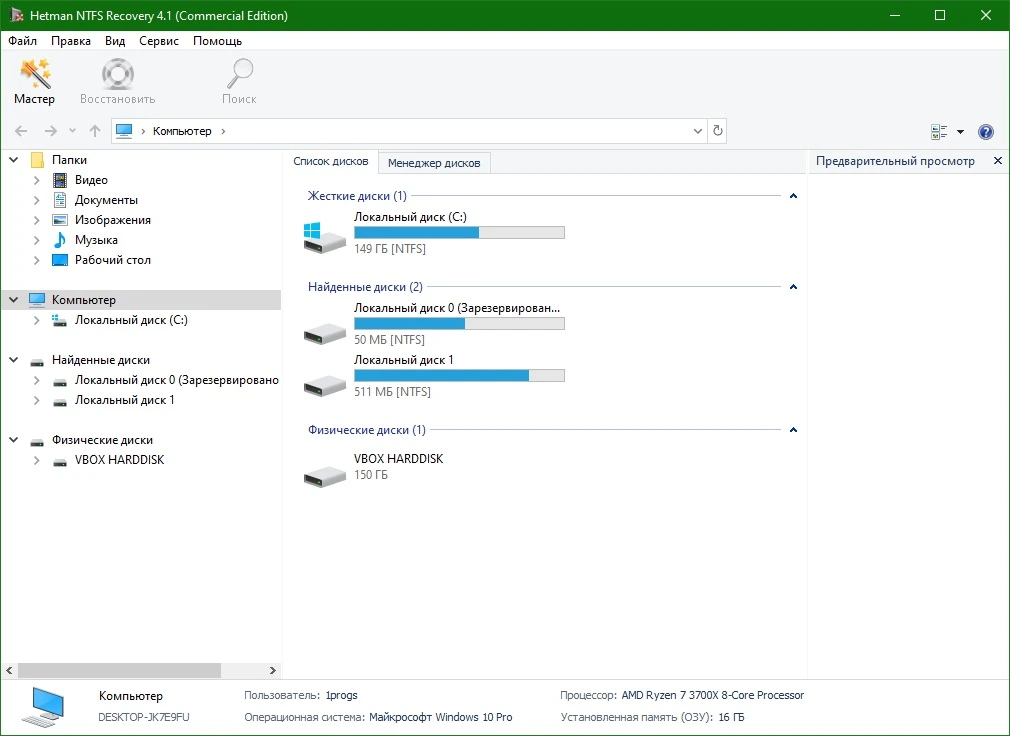Select Локальный диск 1 in the tree

[124, 400]
